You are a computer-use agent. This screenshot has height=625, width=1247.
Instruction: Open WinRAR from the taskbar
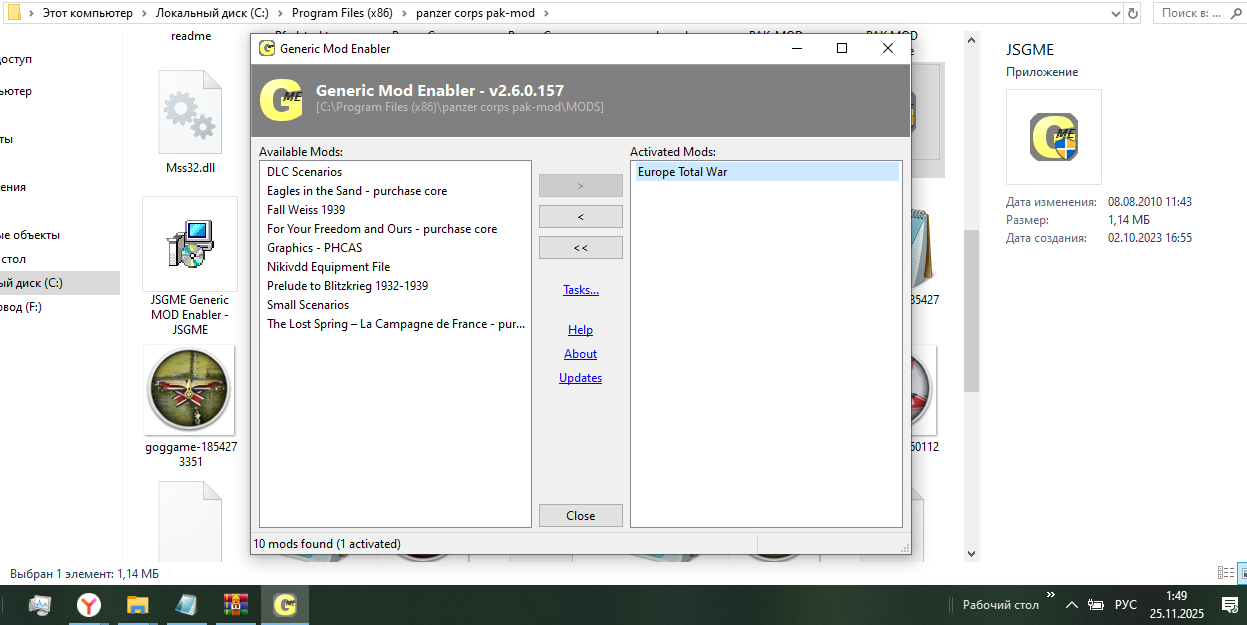click(x=236, y=605)
